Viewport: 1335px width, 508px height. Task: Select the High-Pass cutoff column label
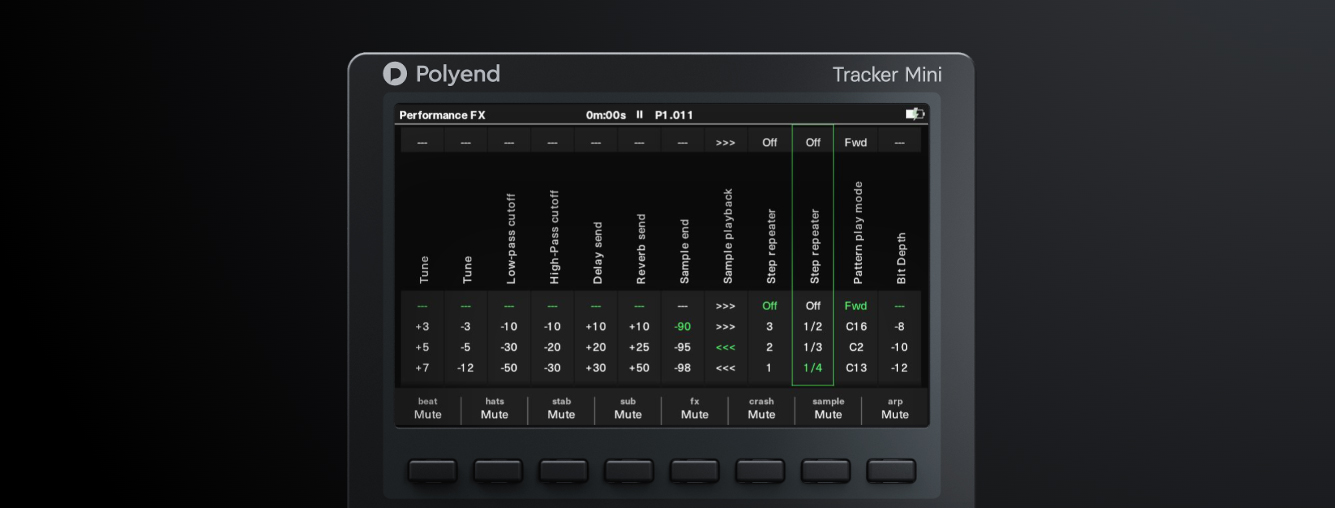click(554, 237)
